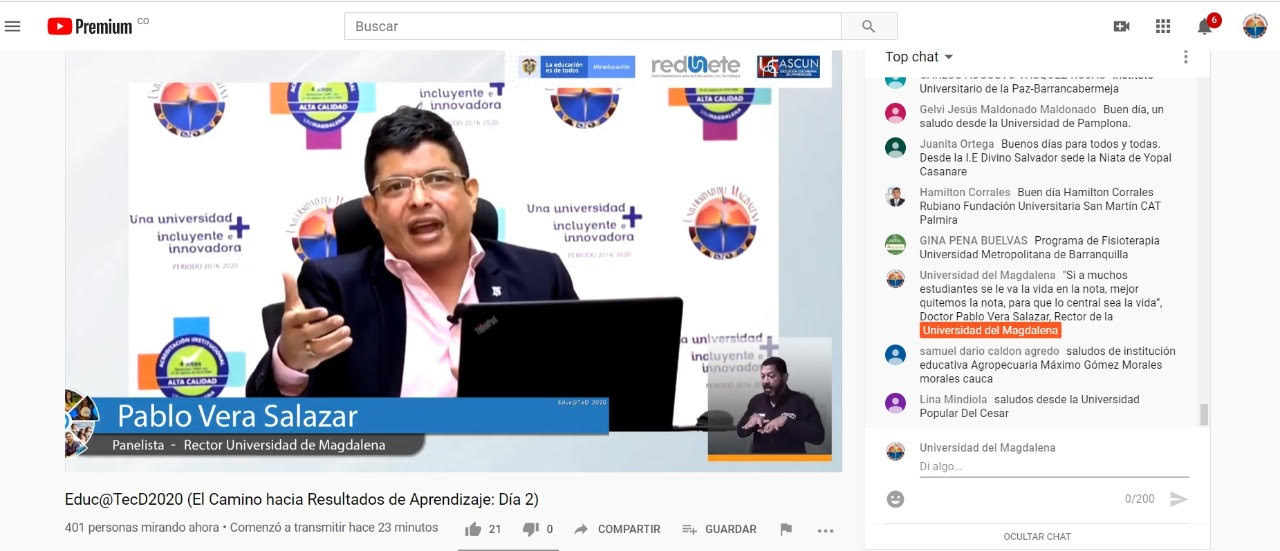Open the account avatar menu

click(x=1254, y=26)
